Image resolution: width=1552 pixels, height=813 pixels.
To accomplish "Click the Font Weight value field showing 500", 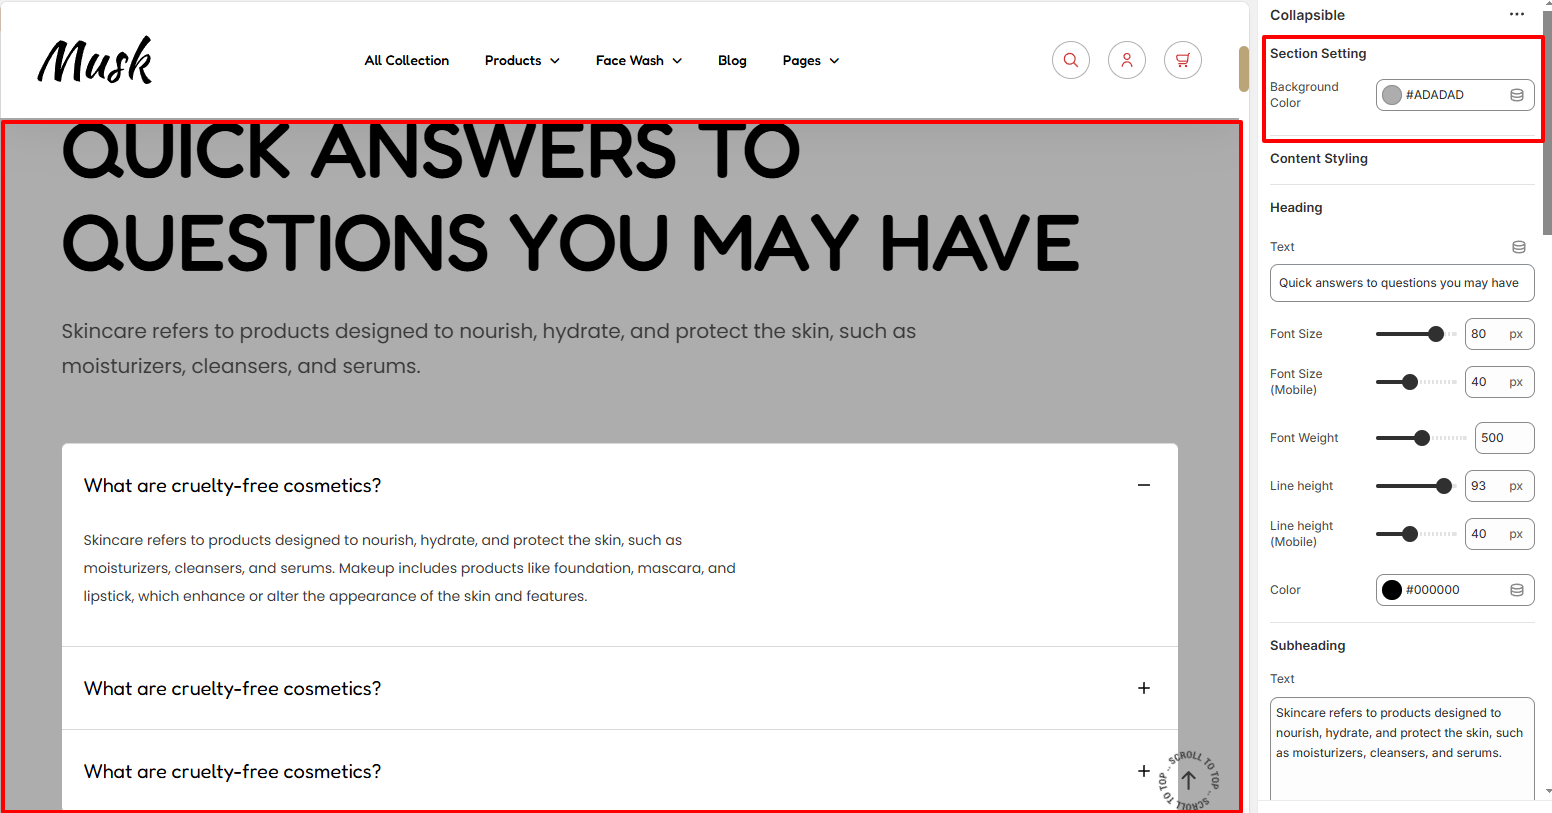I will tap(1504, 438).
